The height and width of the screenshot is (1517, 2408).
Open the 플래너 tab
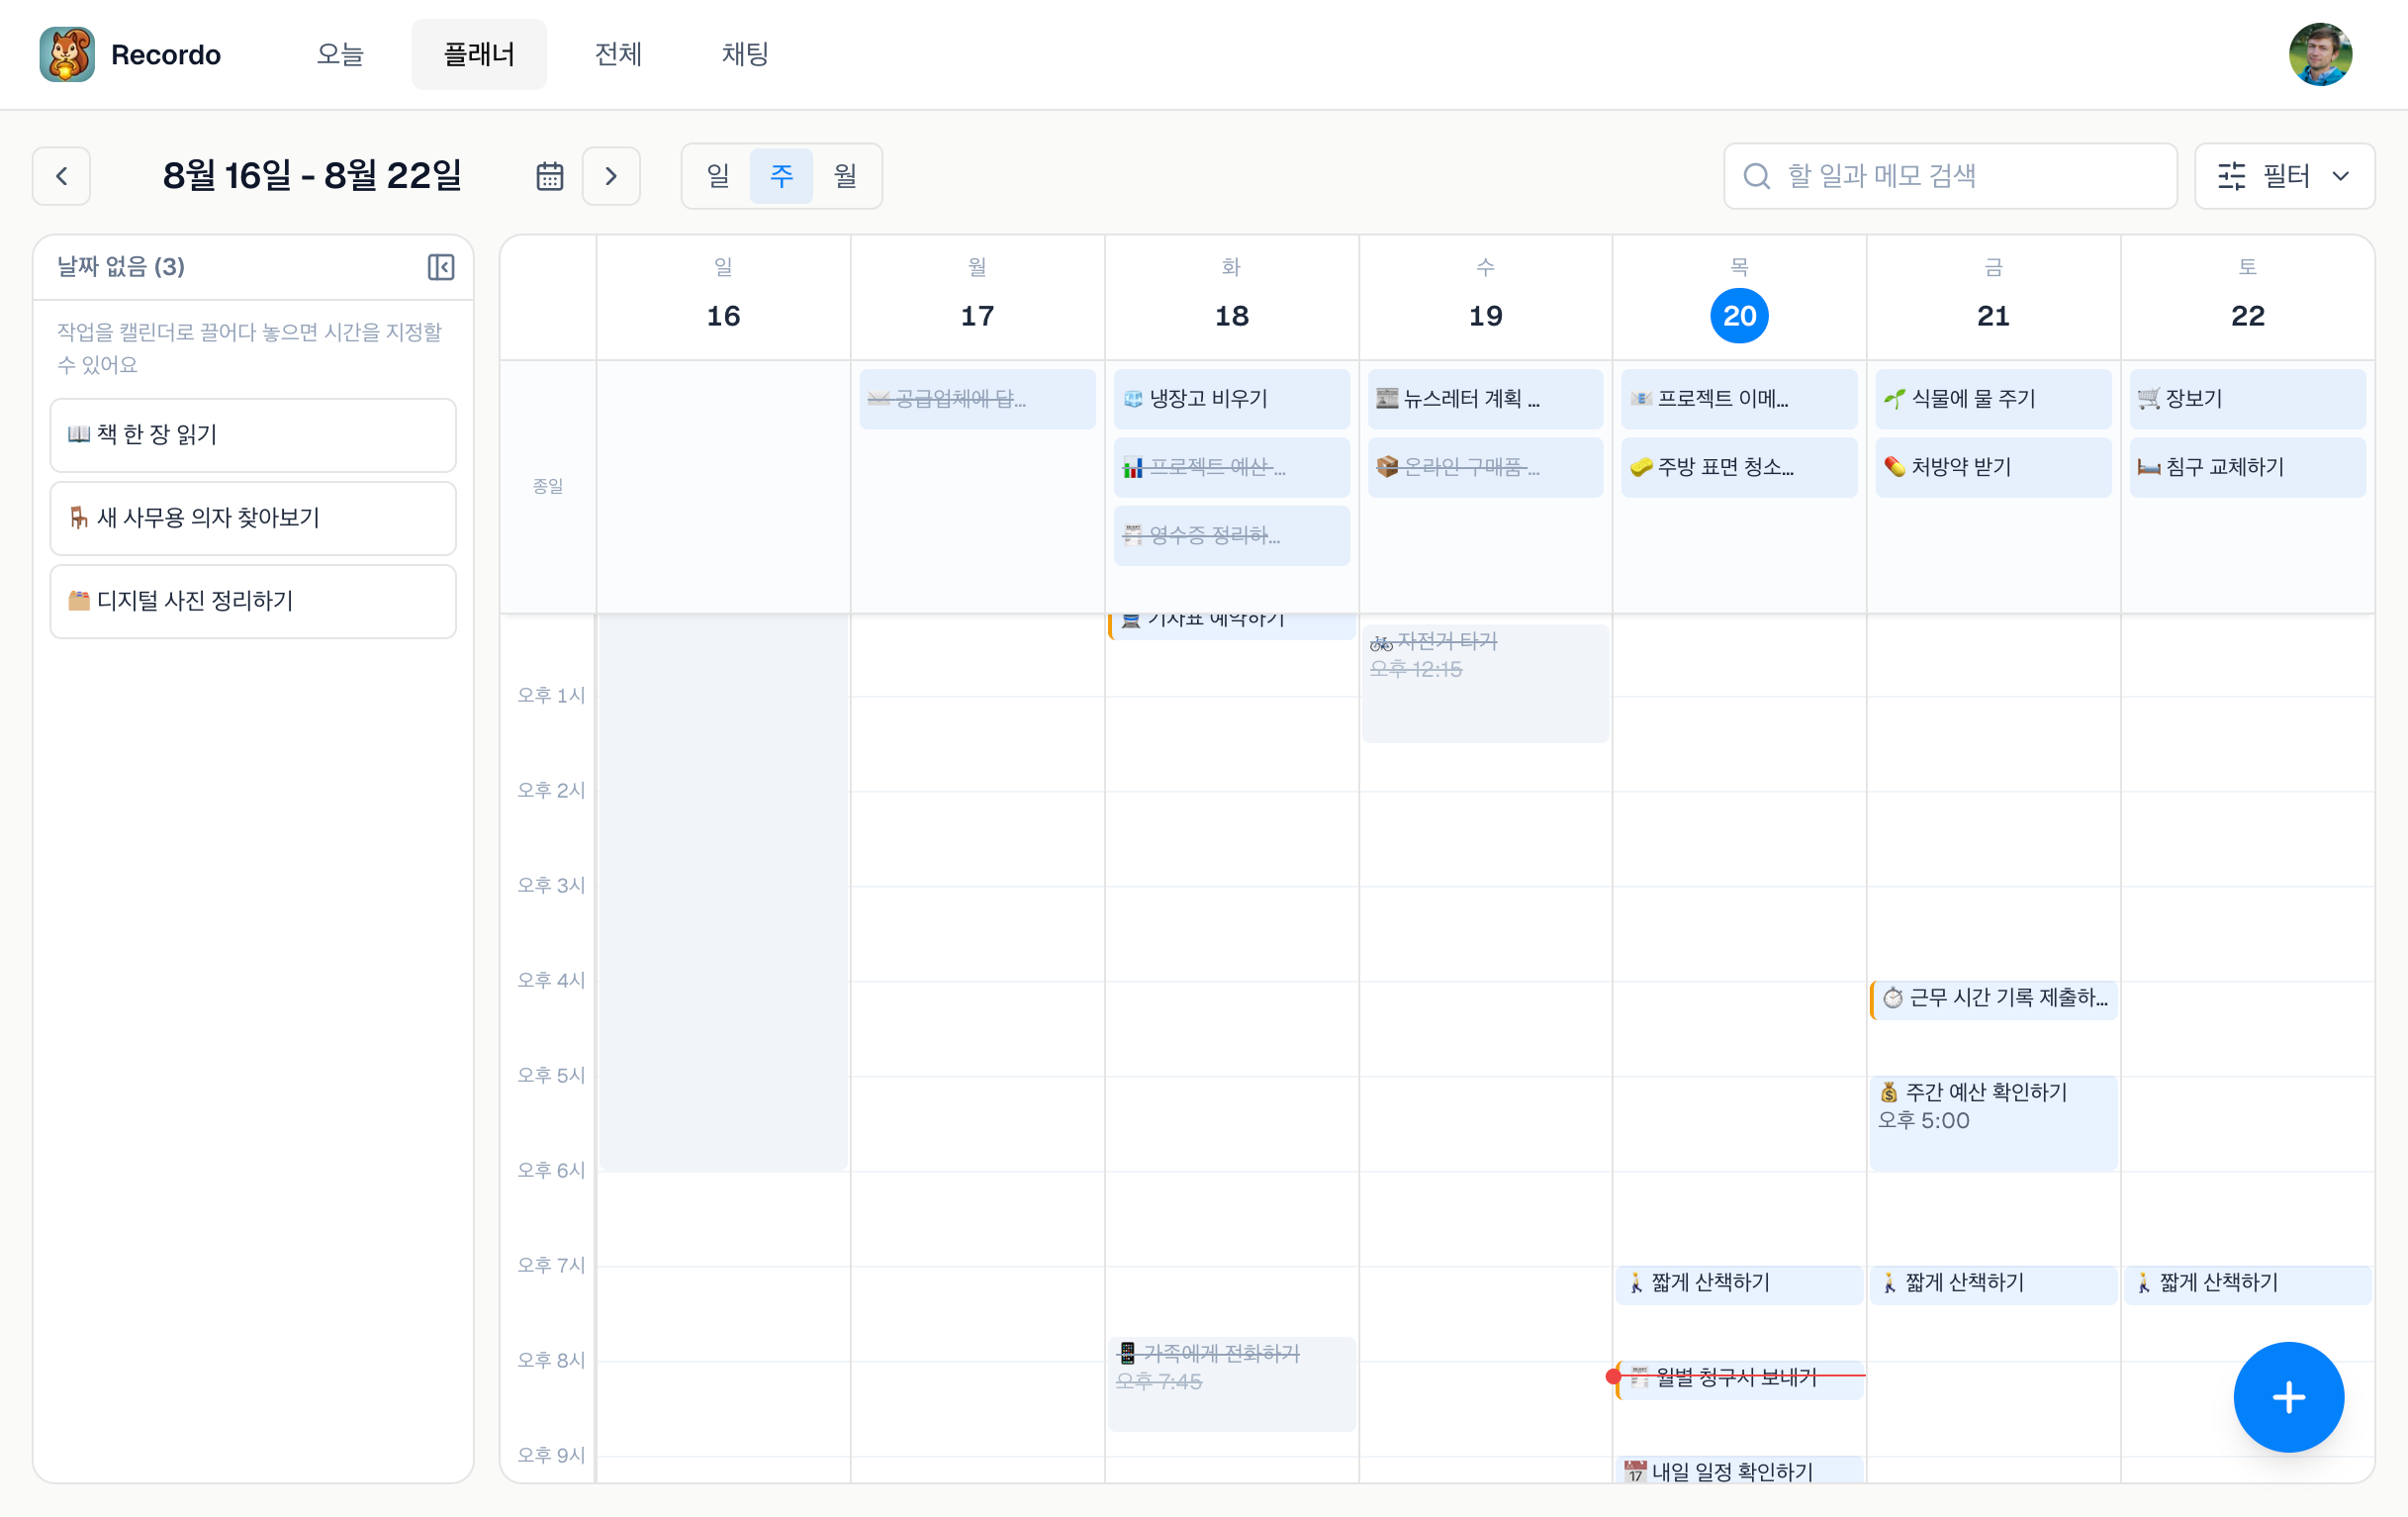pyautogui.click(x=479, y=54)
